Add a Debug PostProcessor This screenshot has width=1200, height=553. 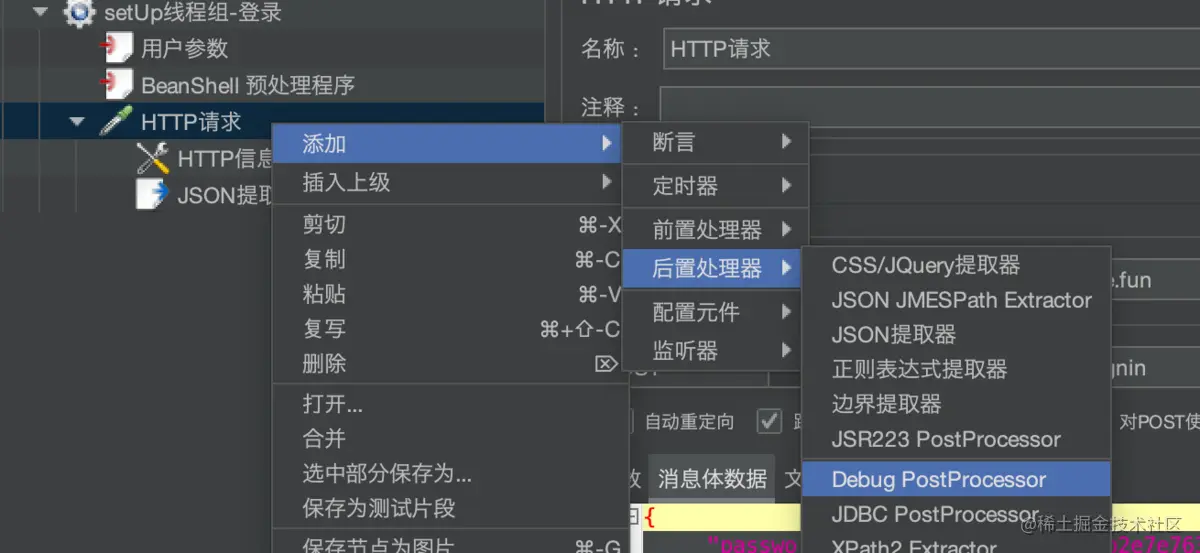point(957,480)
